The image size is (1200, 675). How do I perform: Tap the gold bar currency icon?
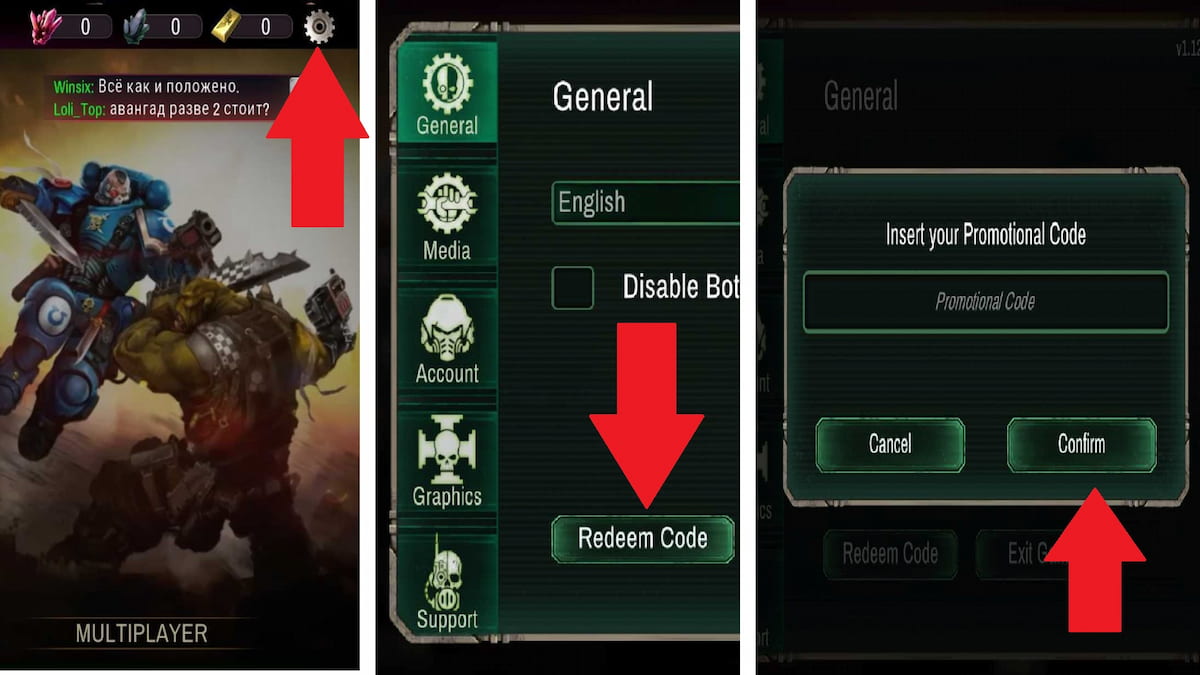[x=226, y=26]
